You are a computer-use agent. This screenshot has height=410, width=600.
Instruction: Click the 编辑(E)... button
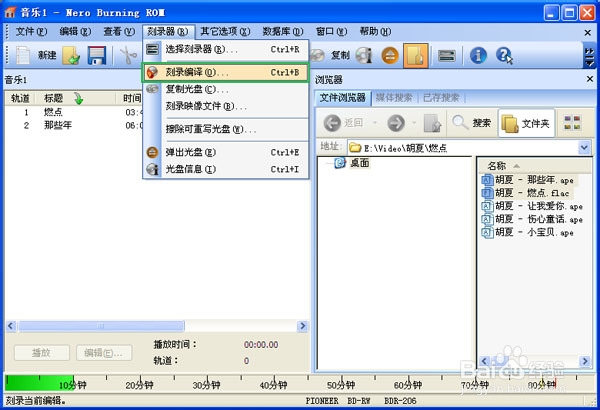pos(104,353)
